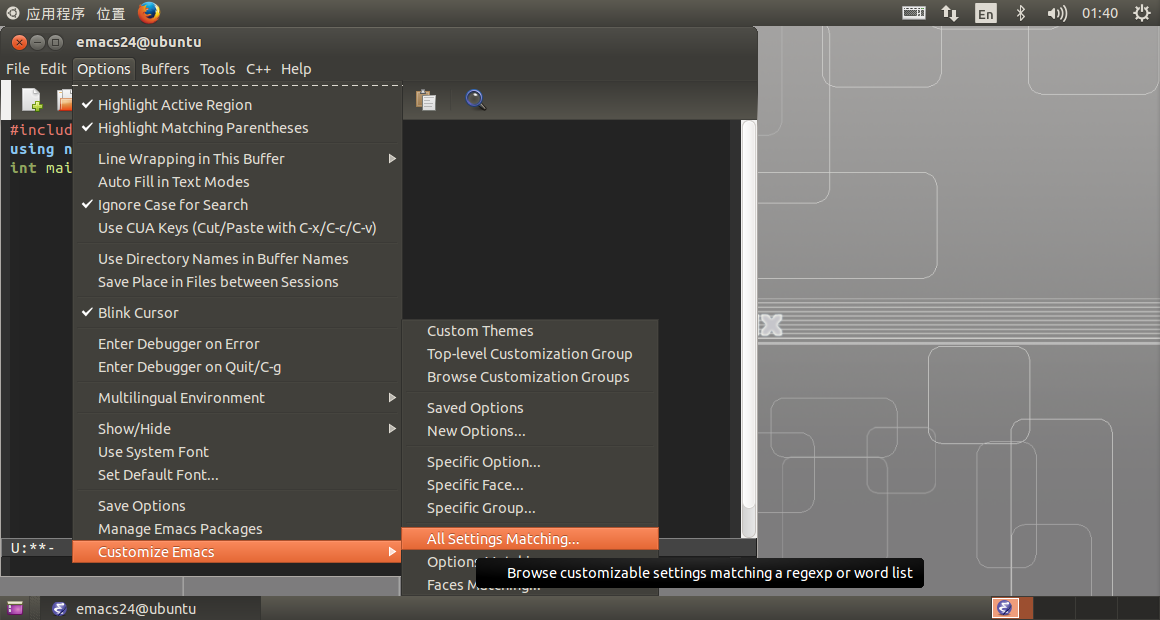Enable Enter Debugger on Quit/C-g
Image resolution: width=1160 pixels, height=620 pixels.
237,367
